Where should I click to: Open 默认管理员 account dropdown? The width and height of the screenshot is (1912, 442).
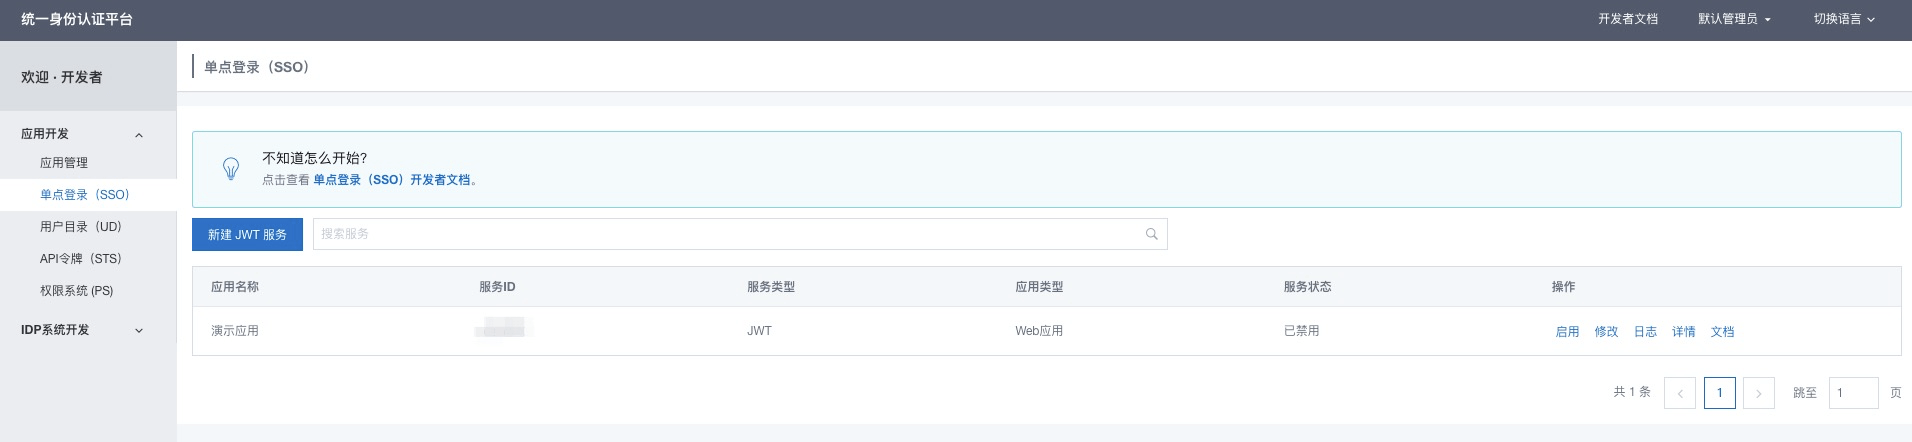coord(1733,19)
